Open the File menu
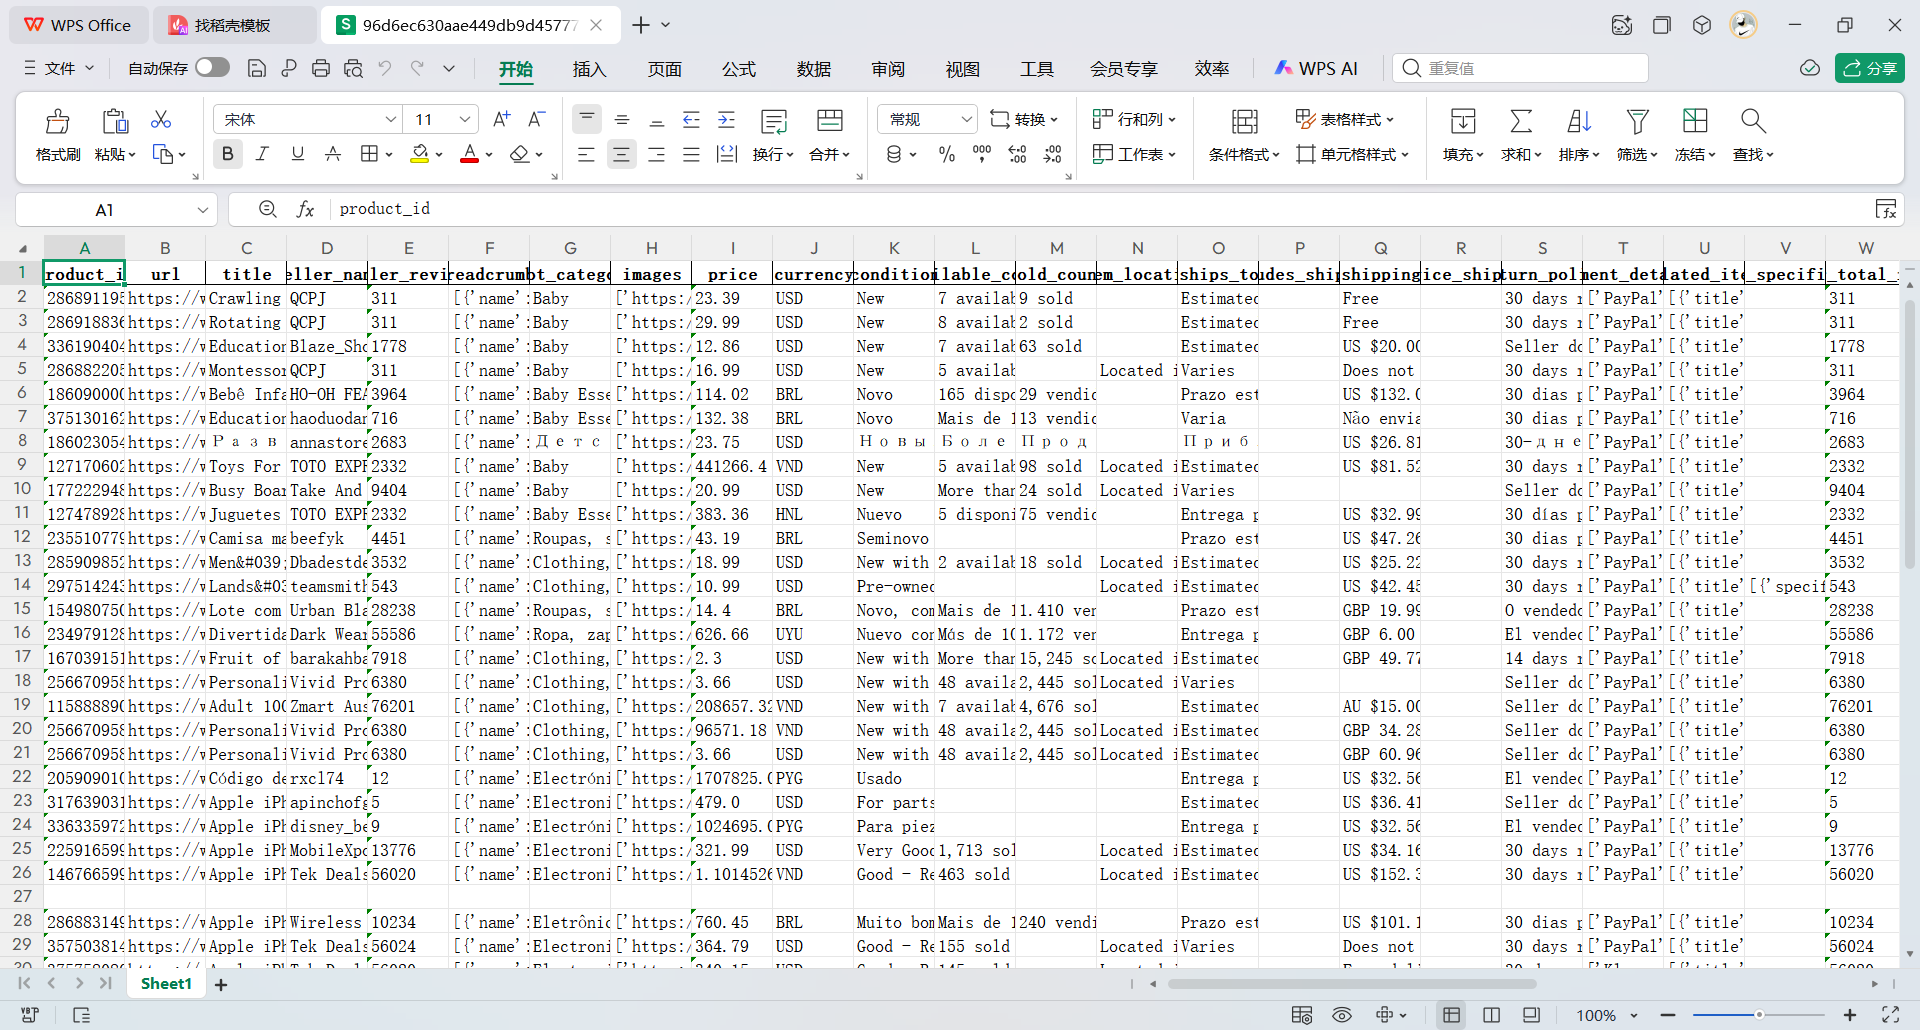The image size is (1920, 1030). pos(60,68)
